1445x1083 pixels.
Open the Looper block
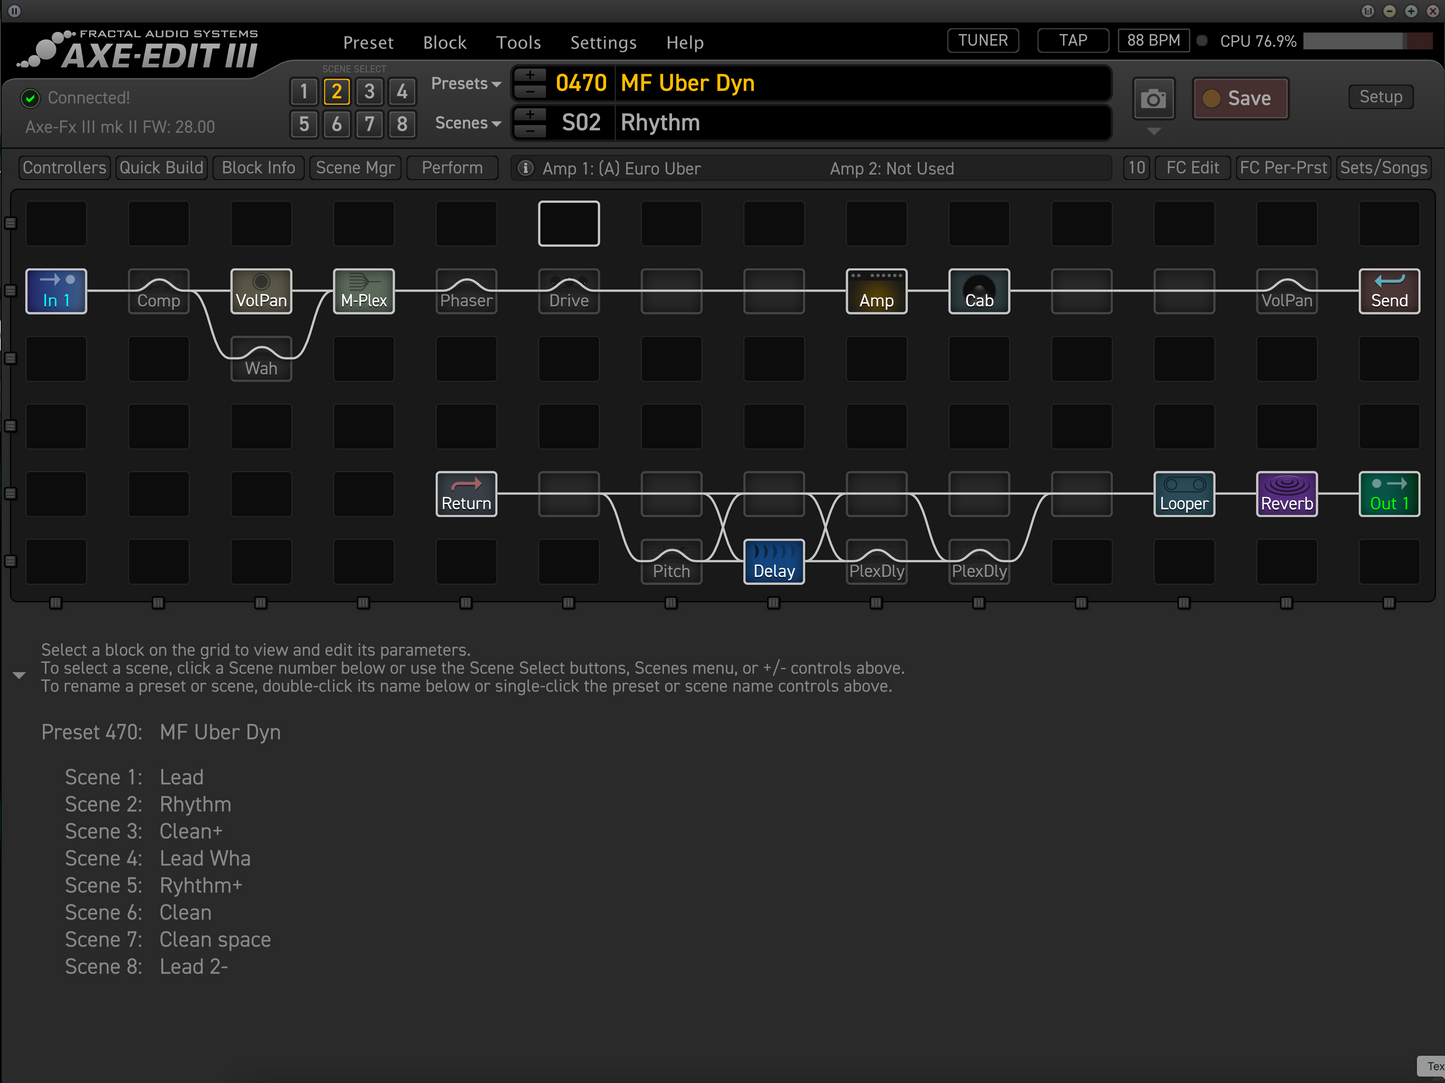[1184, 493]
